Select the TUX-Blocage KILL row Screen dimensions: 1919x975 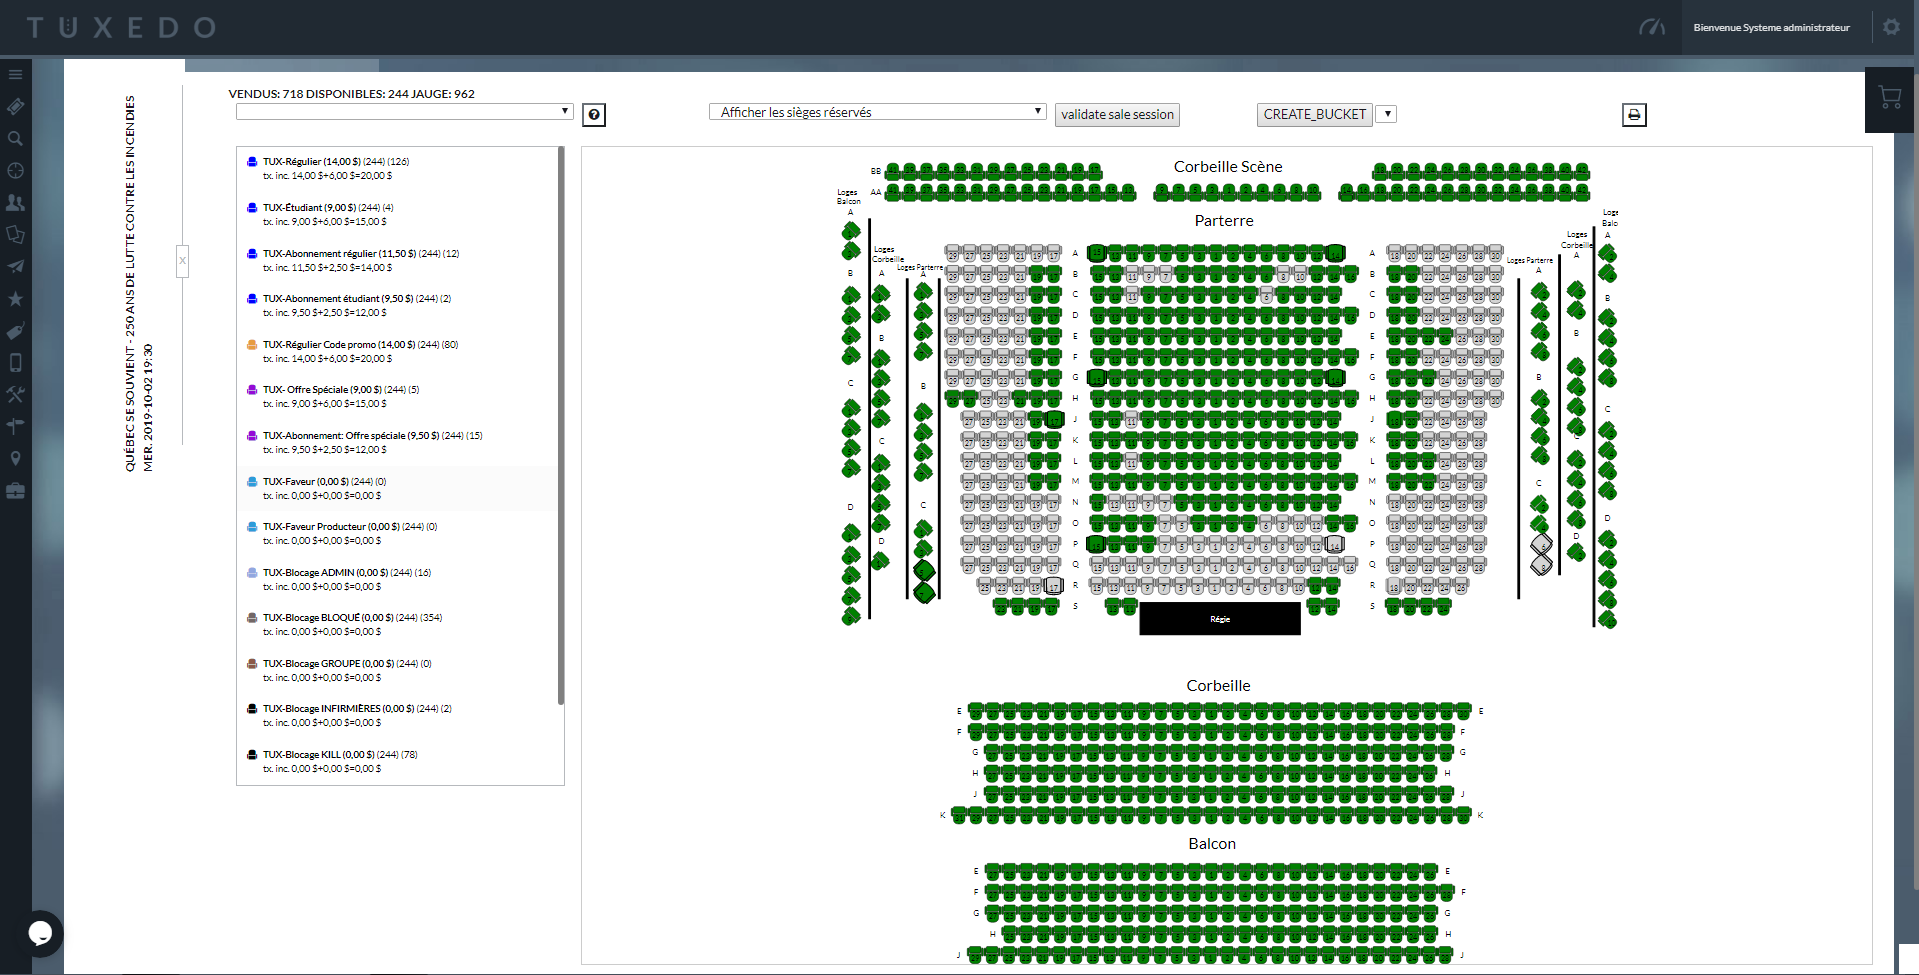[398, 762]
